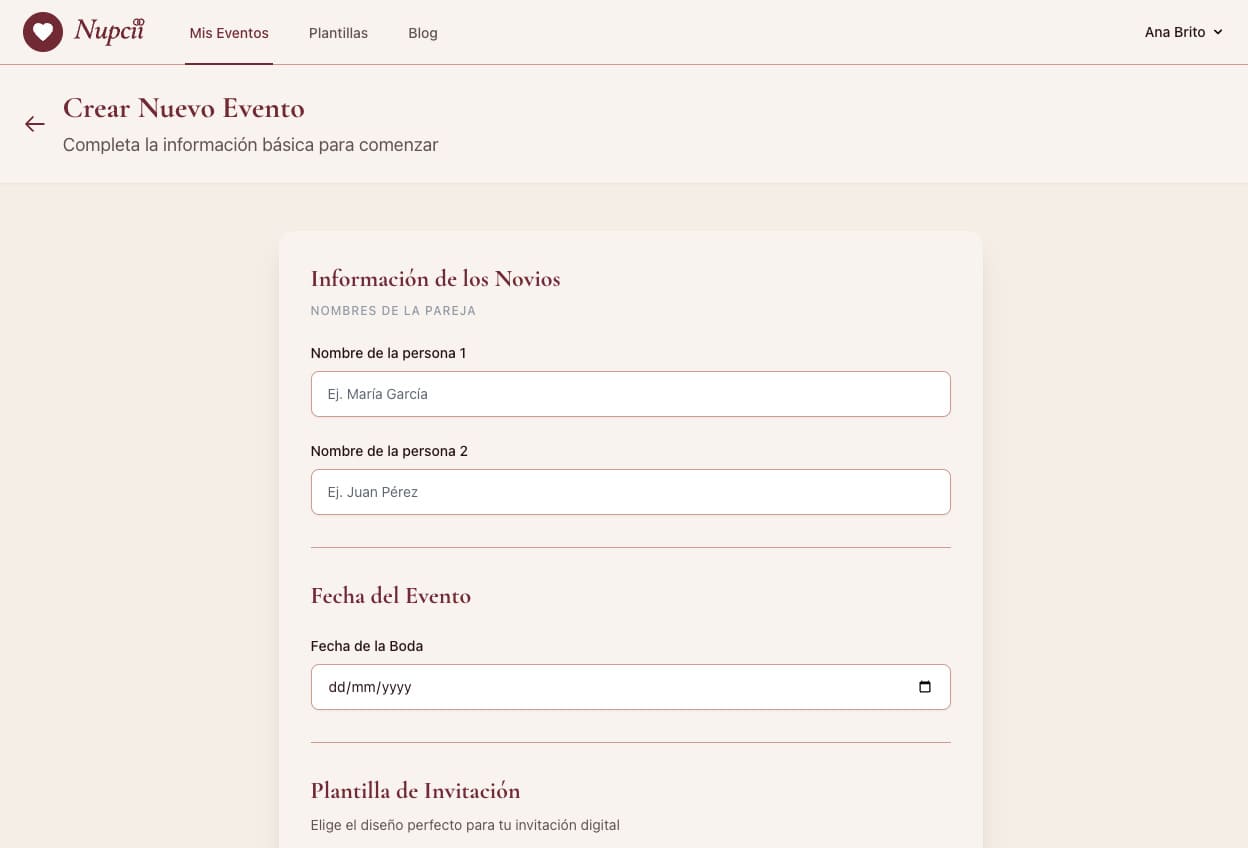
Task: Select the Nupcii wordmark in the header
Action: pos(109,31)
